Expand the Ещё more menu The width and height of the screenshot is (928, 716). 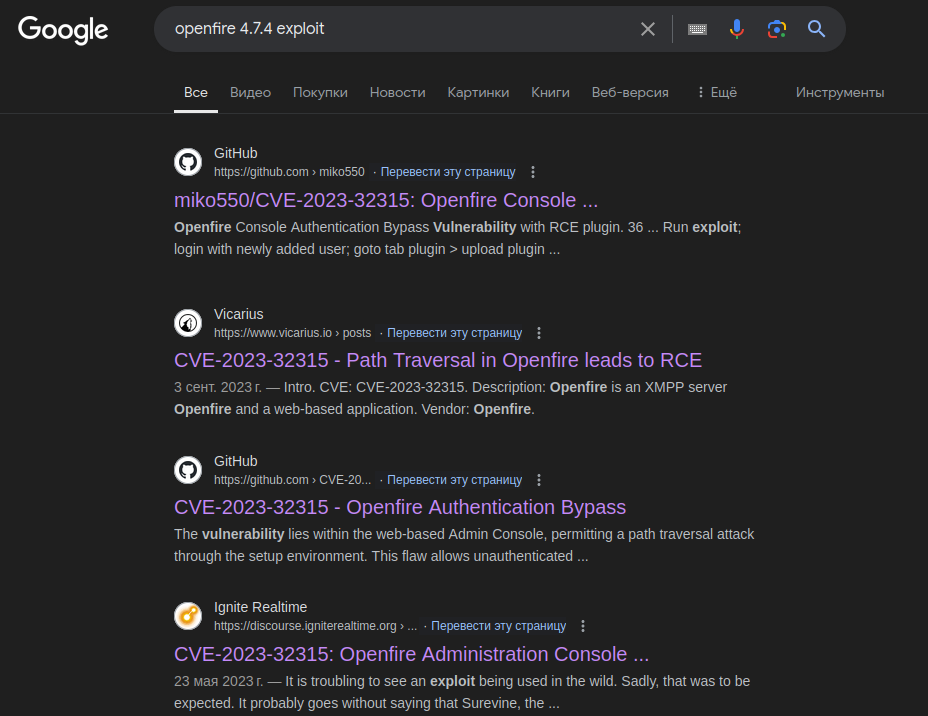click(717, 92)
